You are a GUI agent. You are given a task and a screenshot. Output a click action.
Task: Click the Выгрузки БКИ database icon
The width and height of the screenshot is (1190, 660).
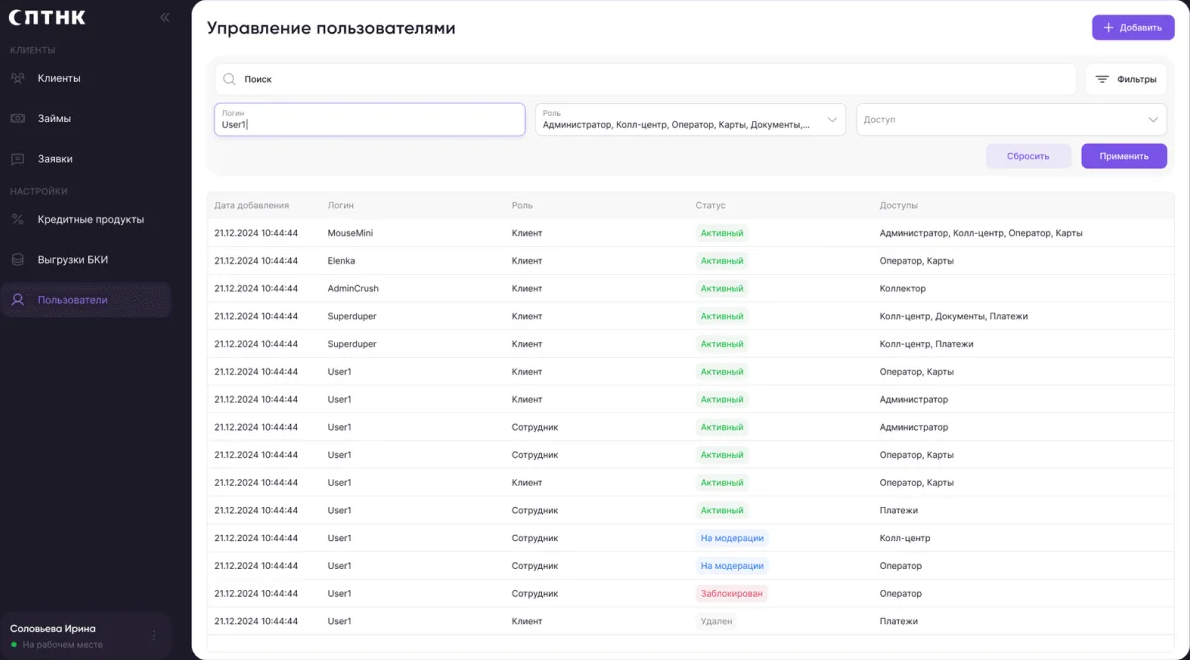tap(17, 259)
